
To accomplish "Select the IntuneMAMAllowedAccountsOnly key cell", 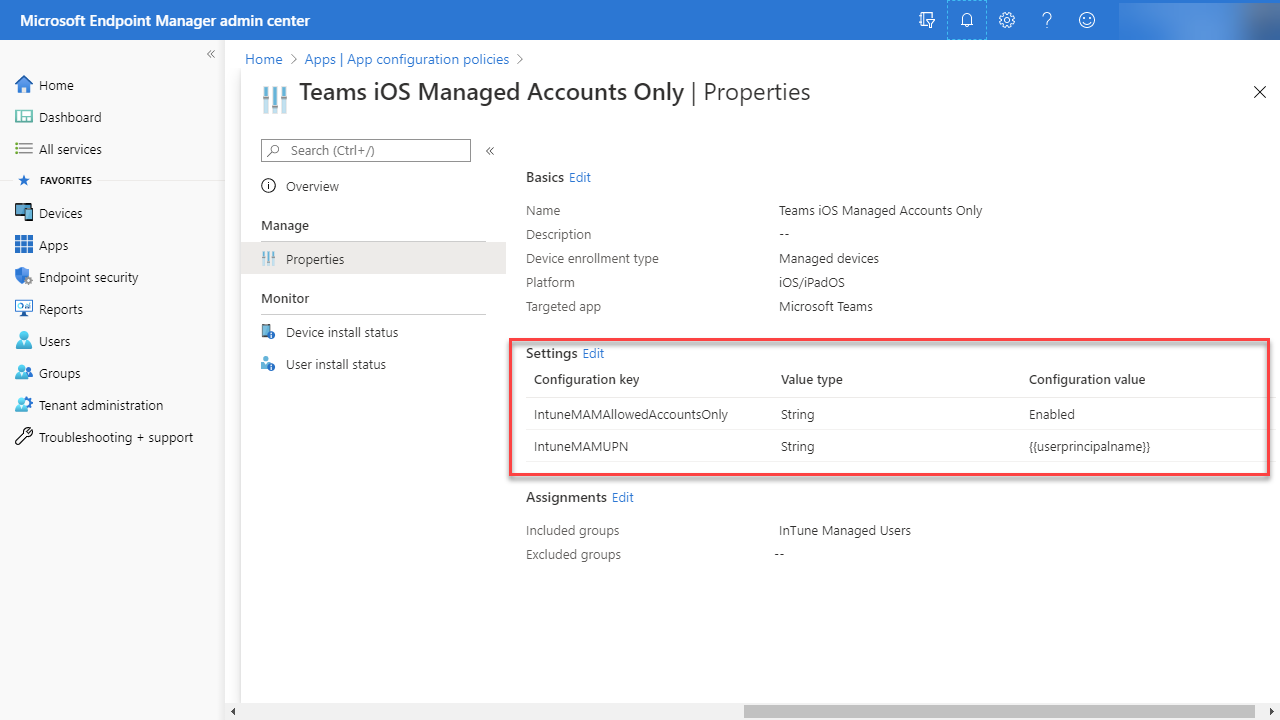I will point(631,414).
